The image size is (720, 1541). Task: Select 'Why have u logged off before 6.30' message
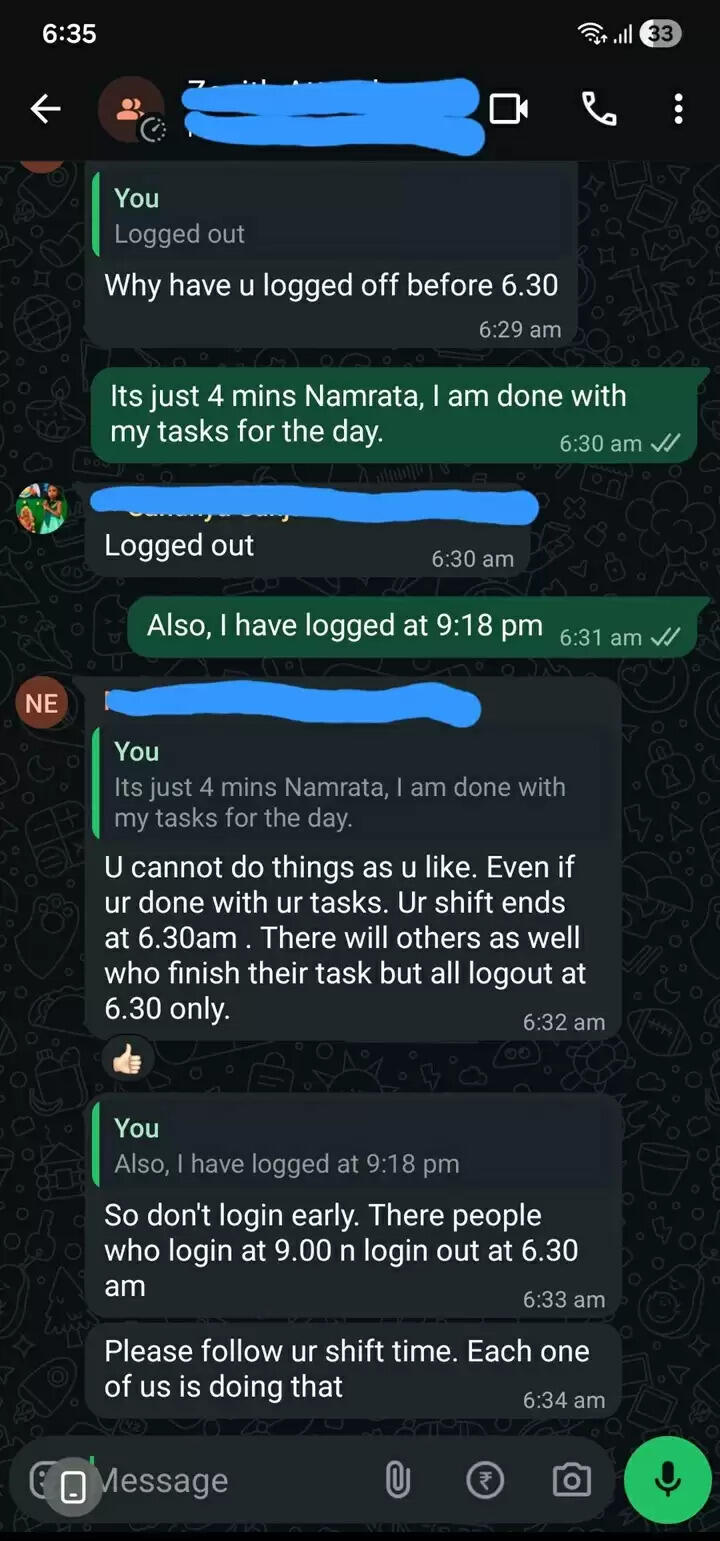tap(331, 285)
